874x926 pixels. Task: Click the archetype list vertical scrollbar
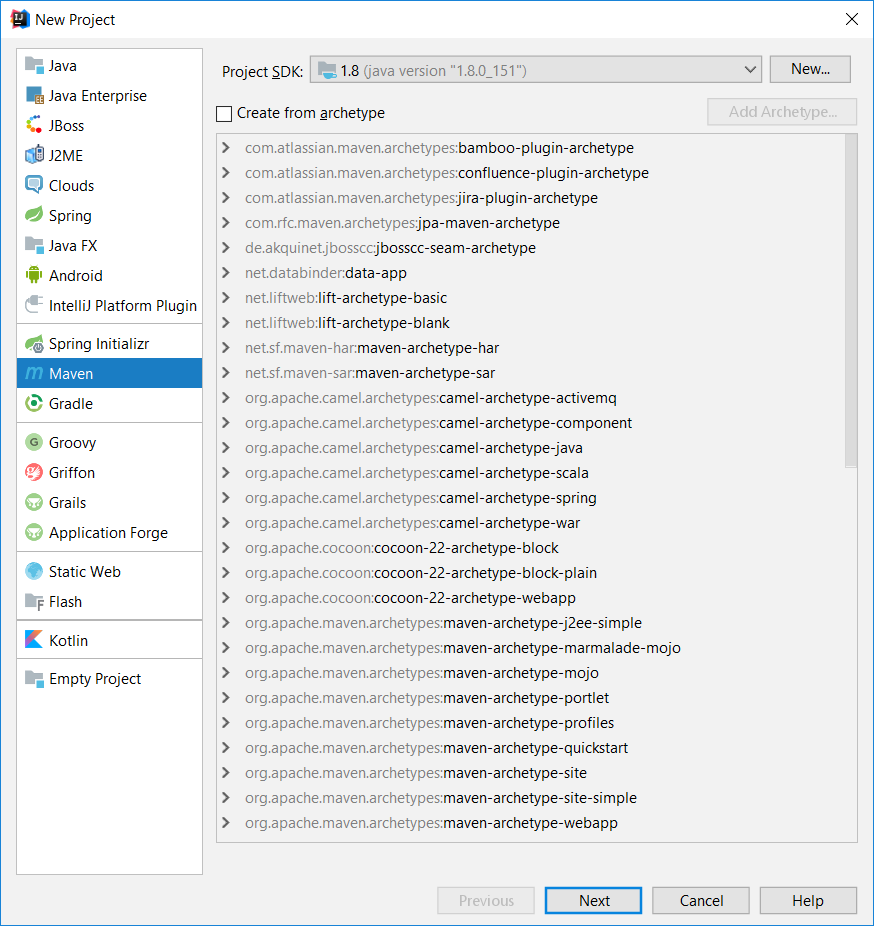[850, 301]
